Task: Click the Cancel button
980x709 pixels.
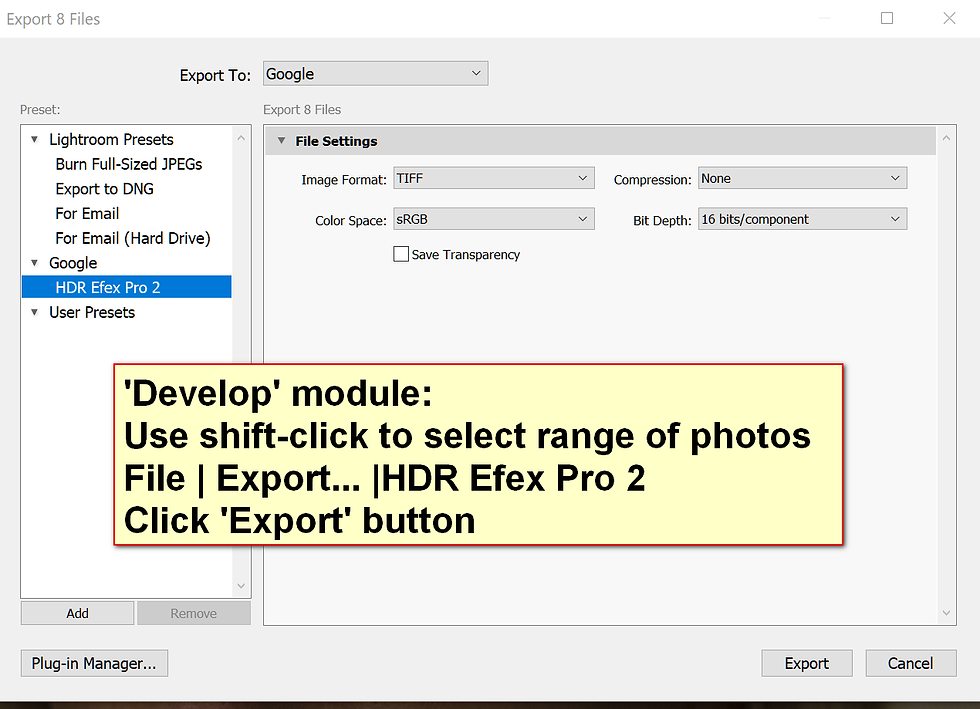Action: point(911,663)
